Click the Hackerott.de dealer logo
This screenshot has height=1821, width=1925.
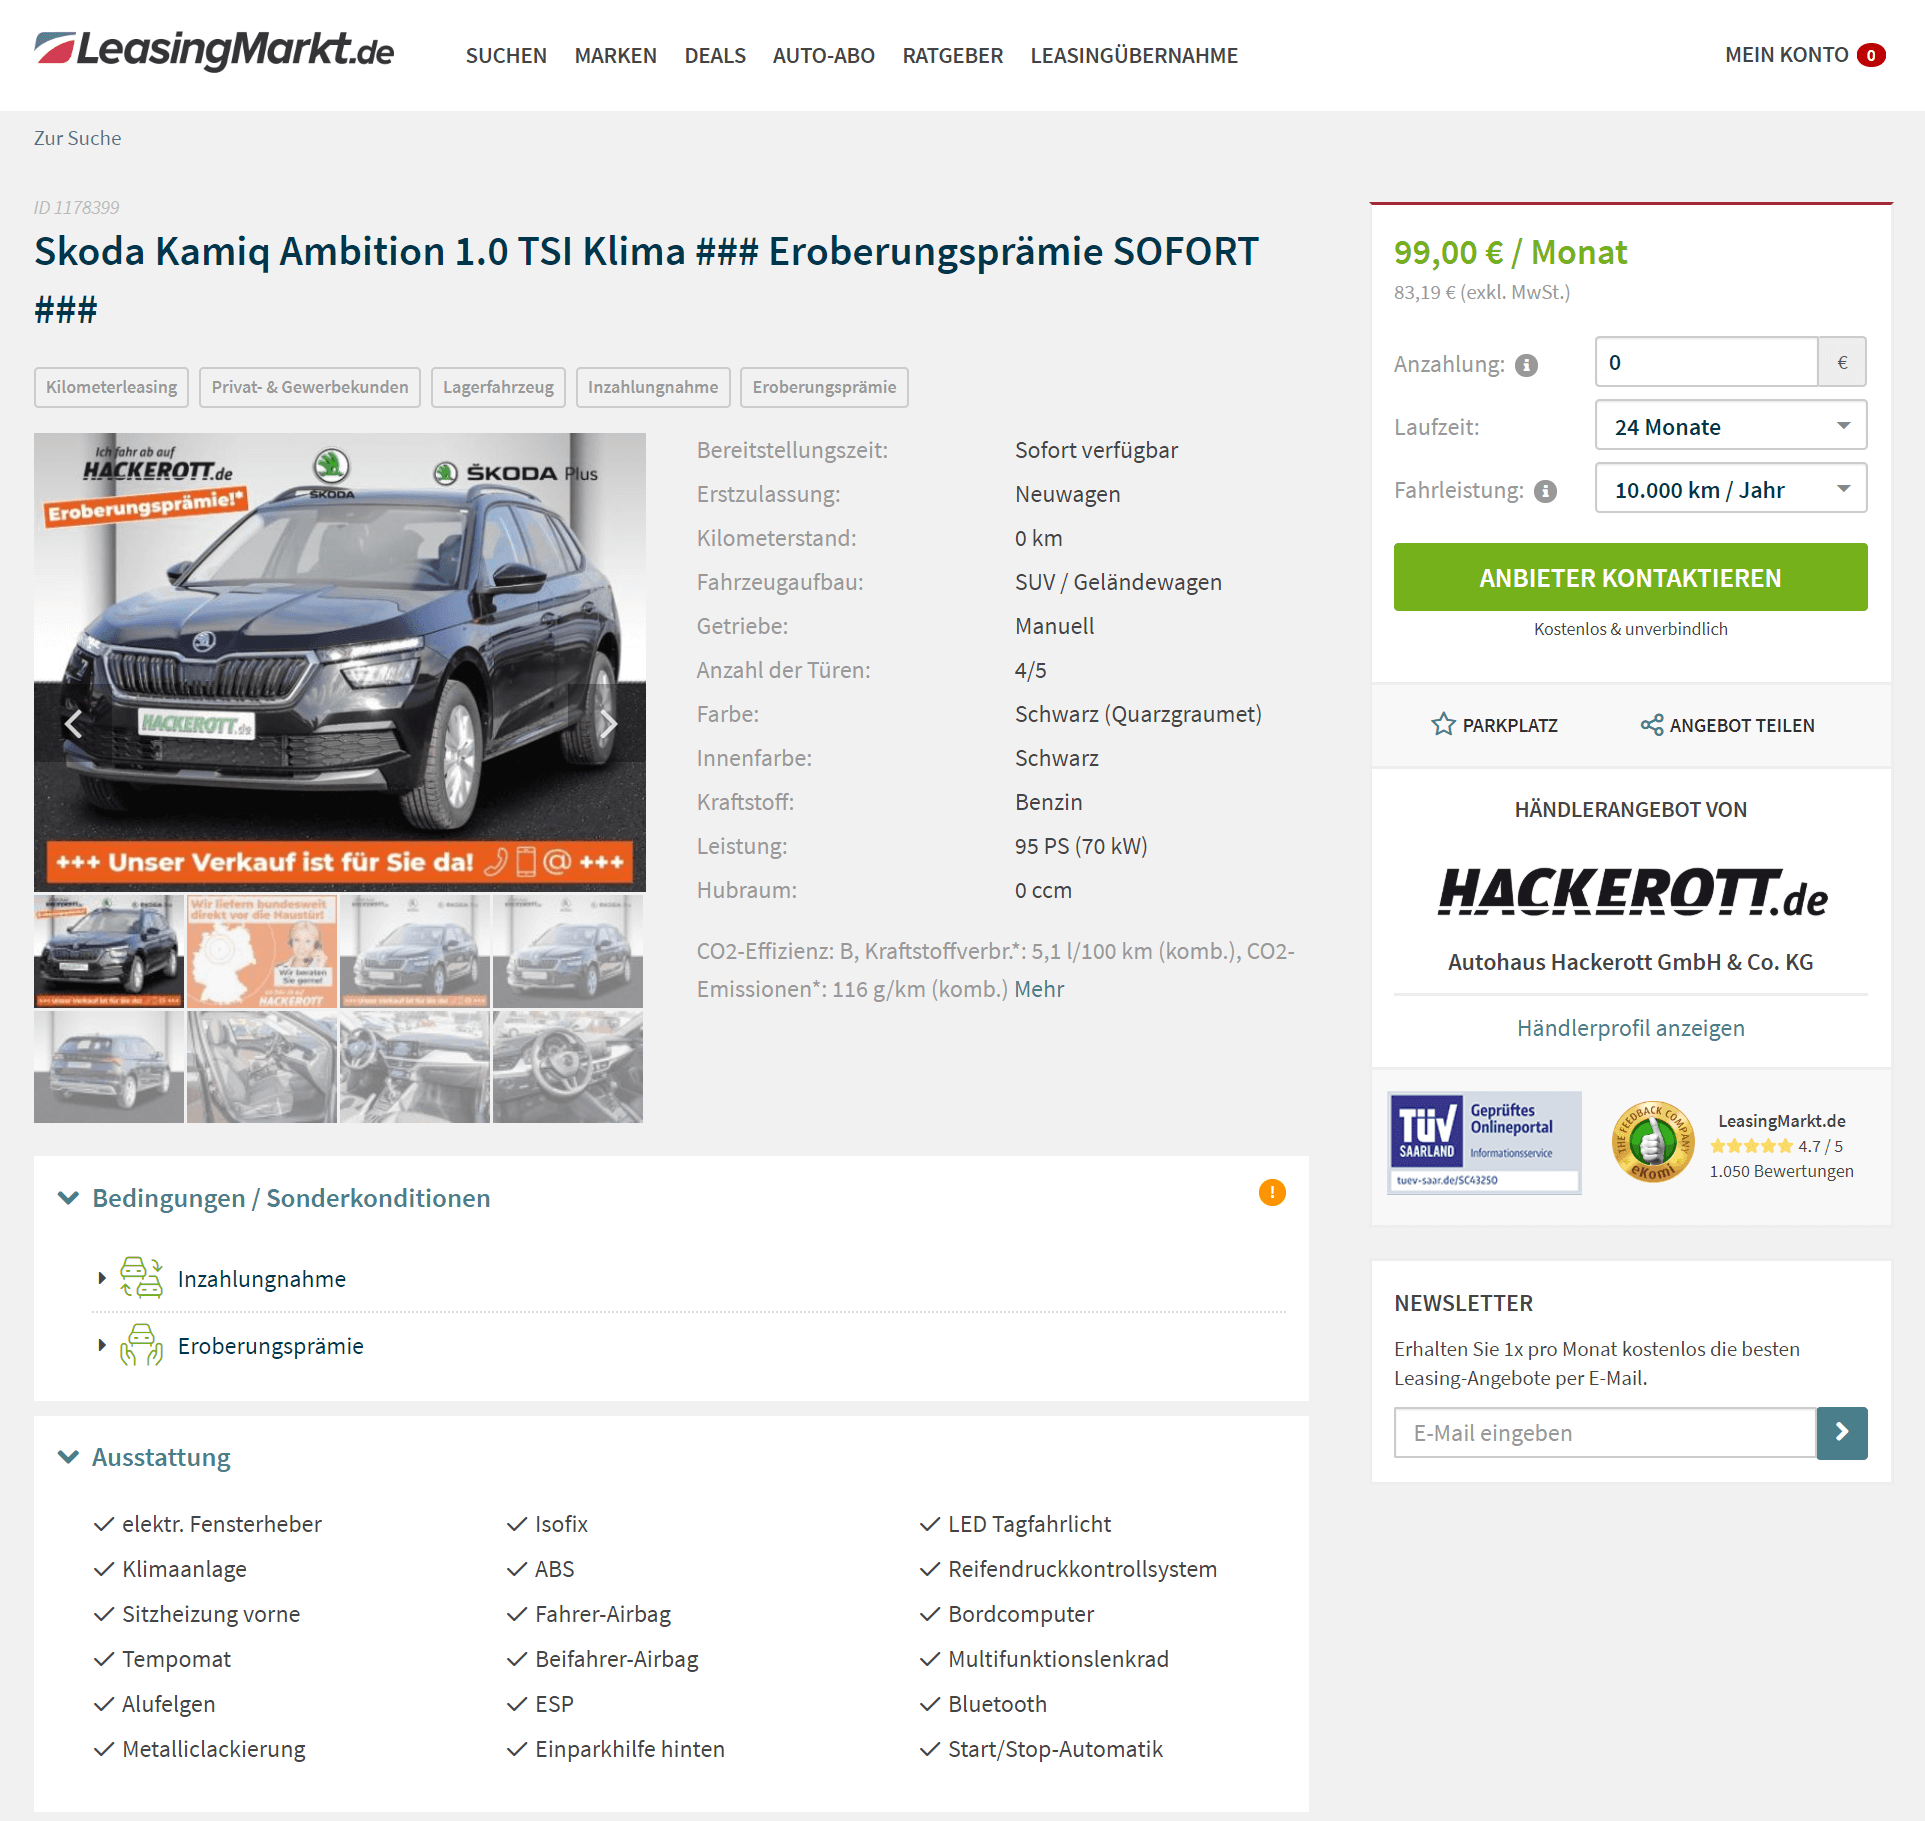tap(1631, 892)
